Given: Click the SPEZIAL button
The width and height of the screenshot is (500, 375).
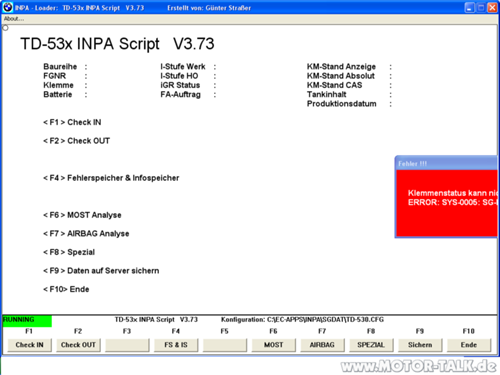Looking at the screenshot, I should [x=371, y=345].
